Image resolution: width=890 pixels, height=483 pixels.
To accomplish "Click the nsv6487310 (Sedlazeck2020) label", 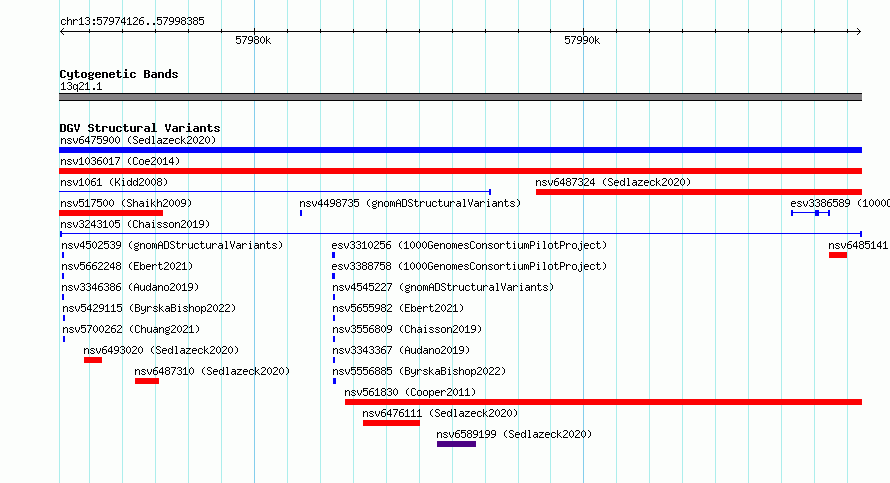I will tap(212, 371).
